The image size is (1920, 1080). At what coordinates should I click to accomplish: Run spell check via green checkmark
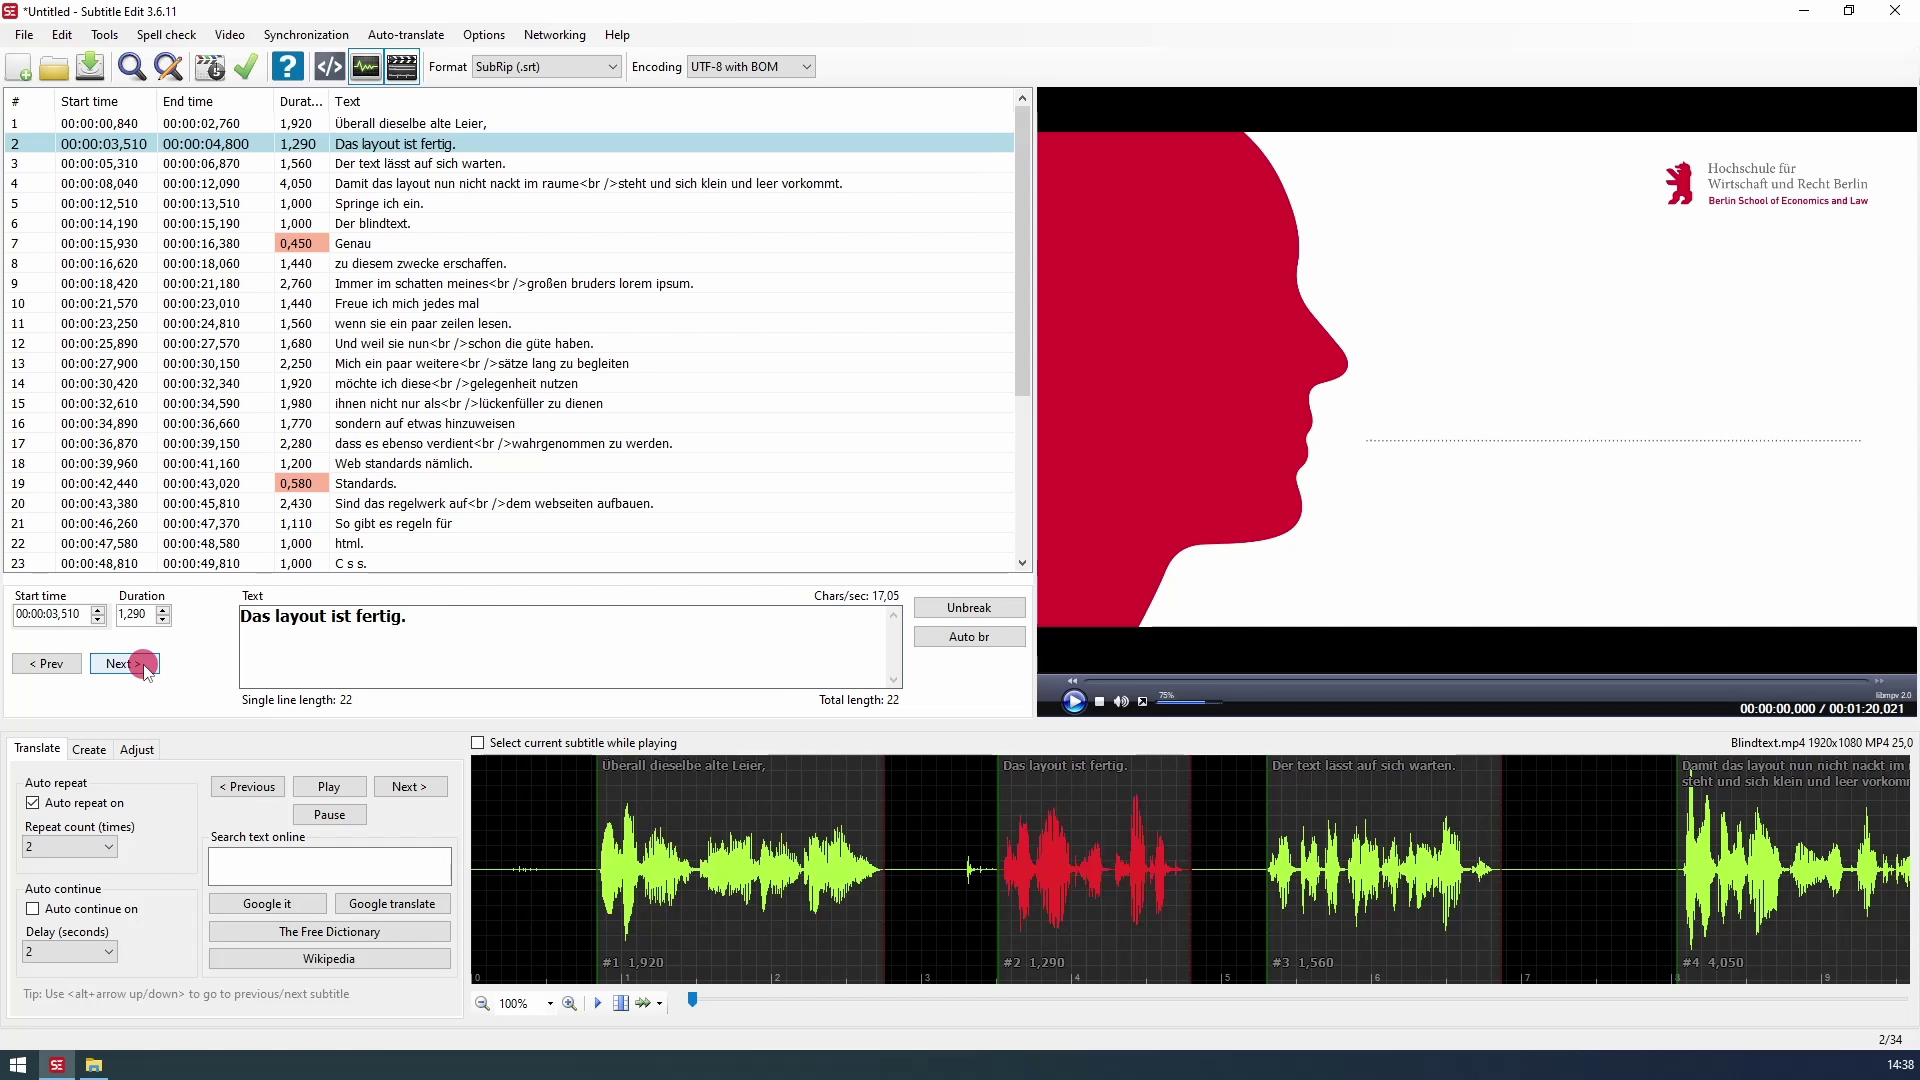click(246, 67)
